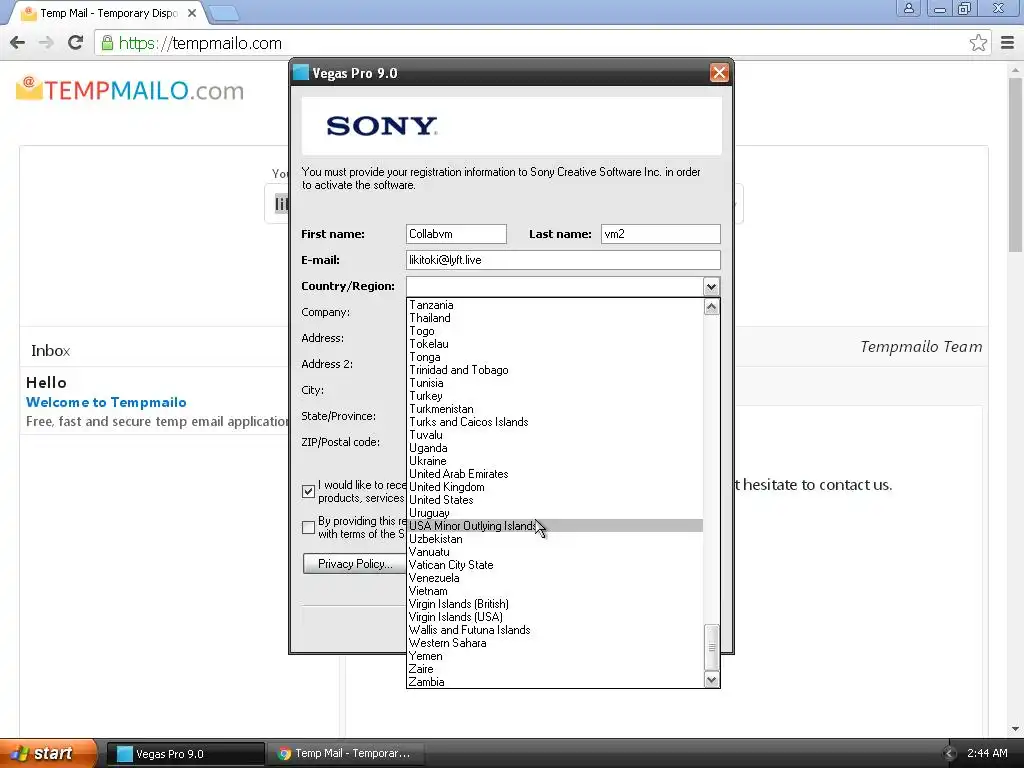This screenshot has height=768, width=1024.
Task: Pick Western Sahara in the list
Action: coord(554,643)
